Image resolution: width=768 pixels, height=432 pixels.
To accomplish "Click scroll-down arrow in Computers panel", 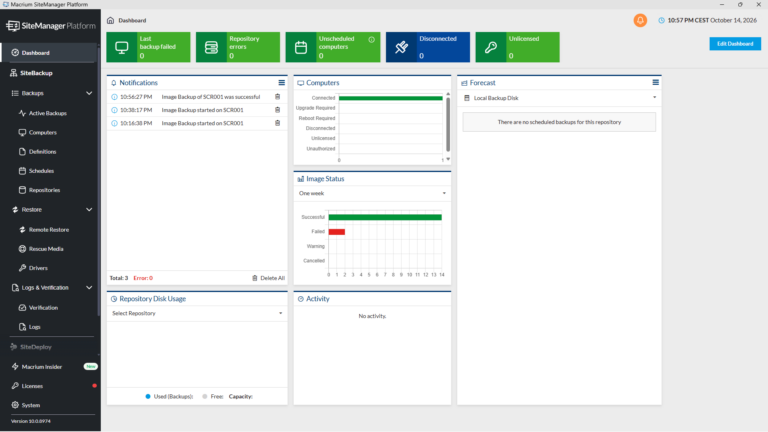I will coord(448,159).
